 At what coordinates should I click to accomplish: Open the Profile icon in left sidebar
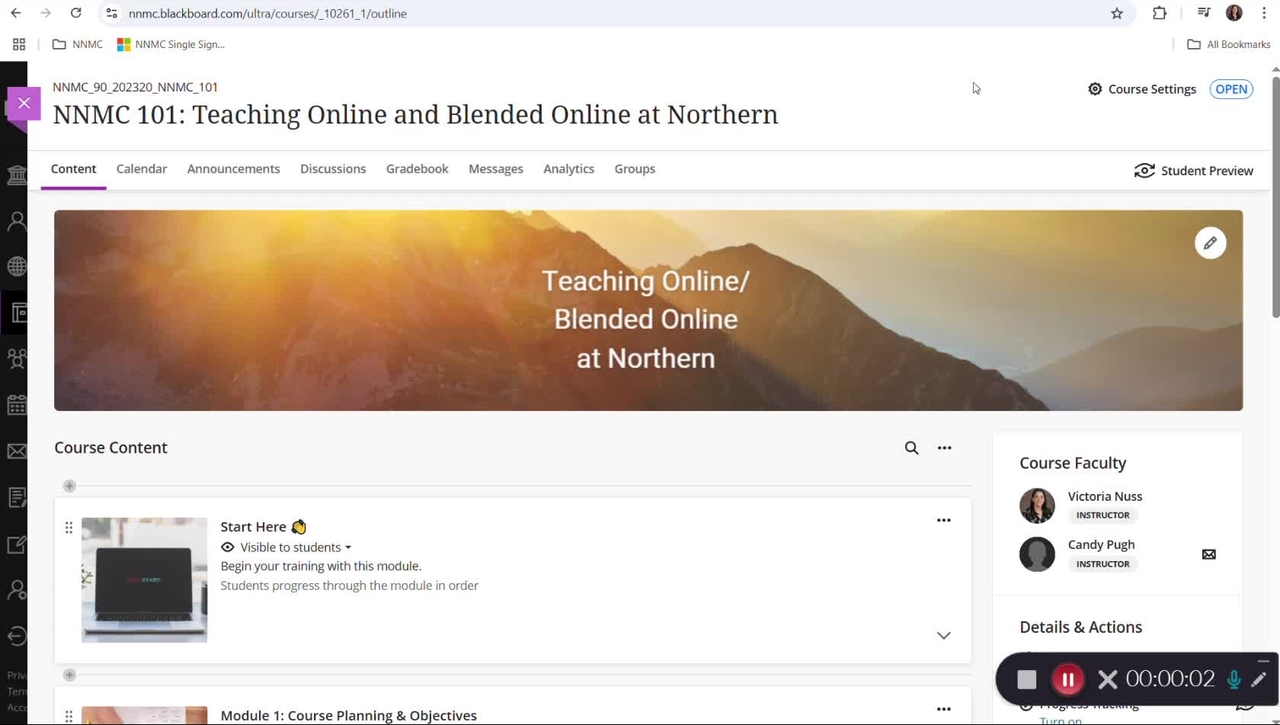click(x=17, y=222)
